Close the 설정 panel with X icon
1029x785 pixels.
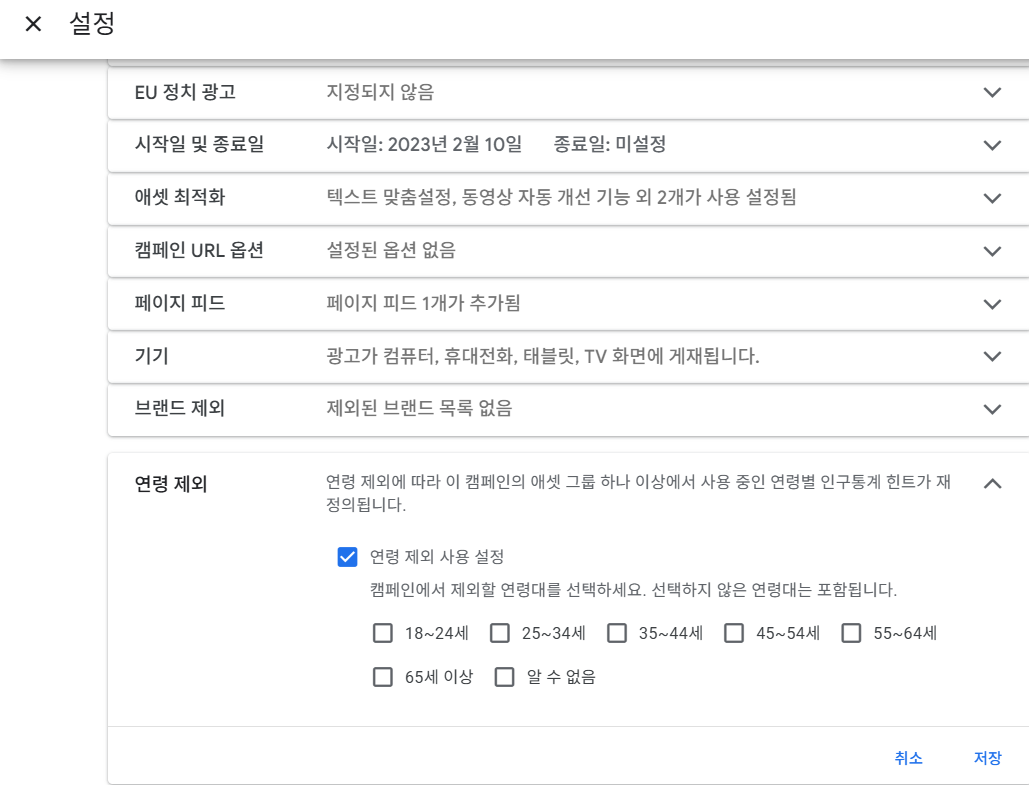pos(33,24)
